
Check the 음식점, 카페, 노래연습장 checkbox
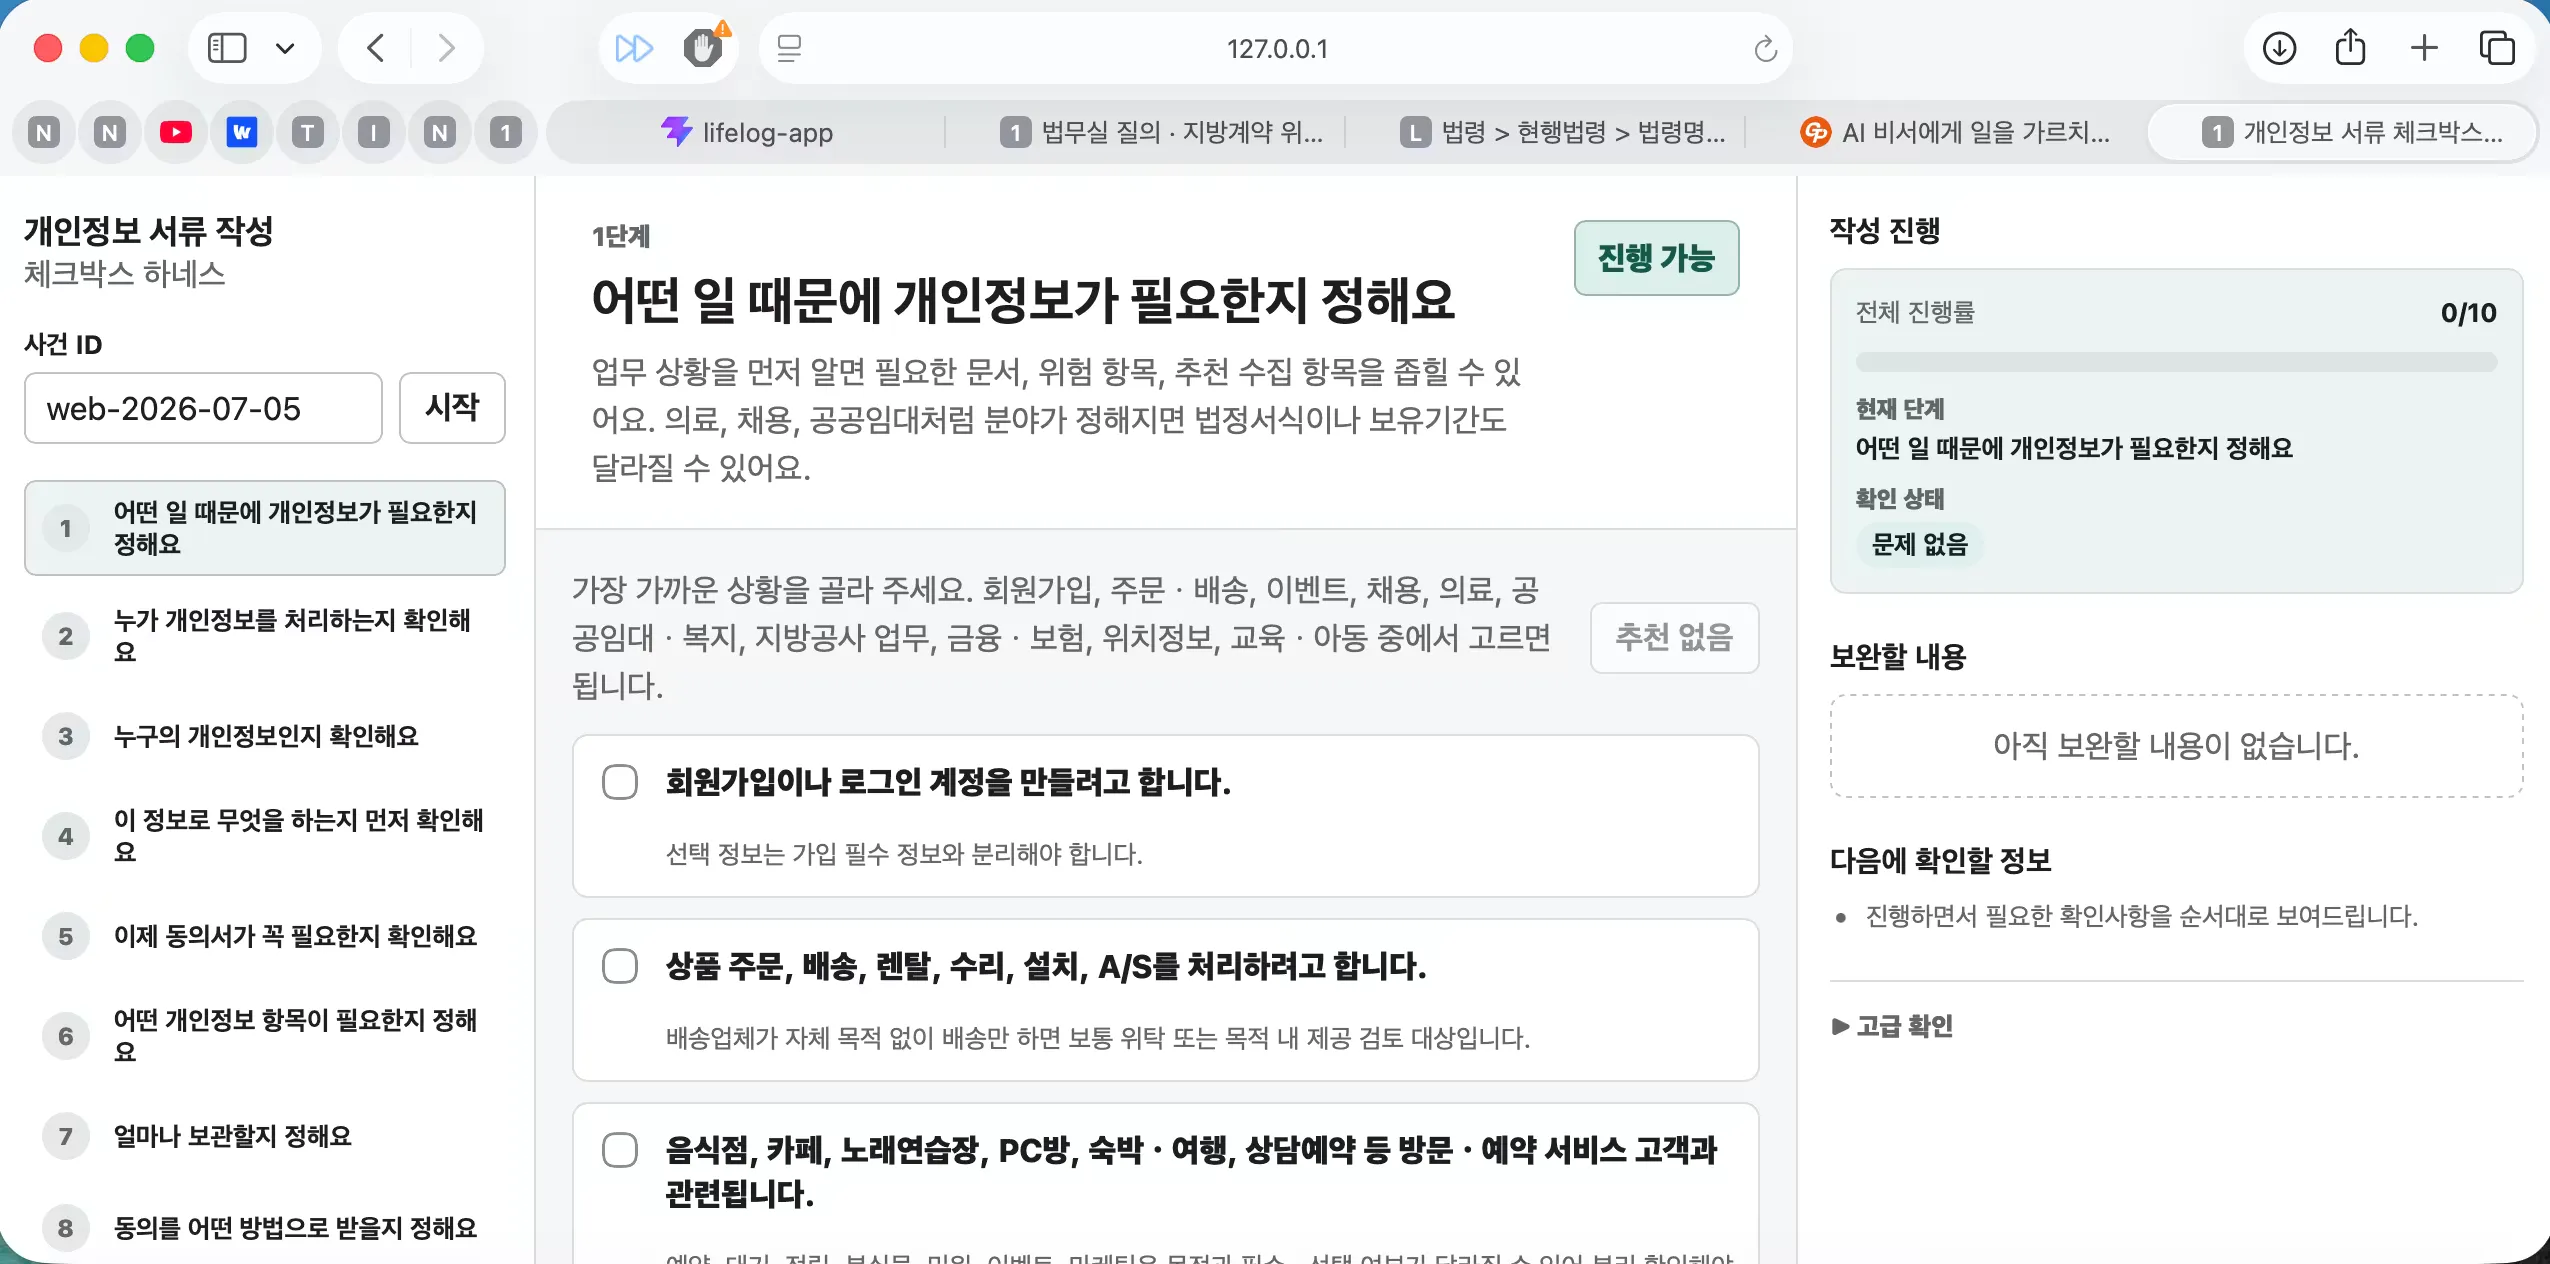620,1150
